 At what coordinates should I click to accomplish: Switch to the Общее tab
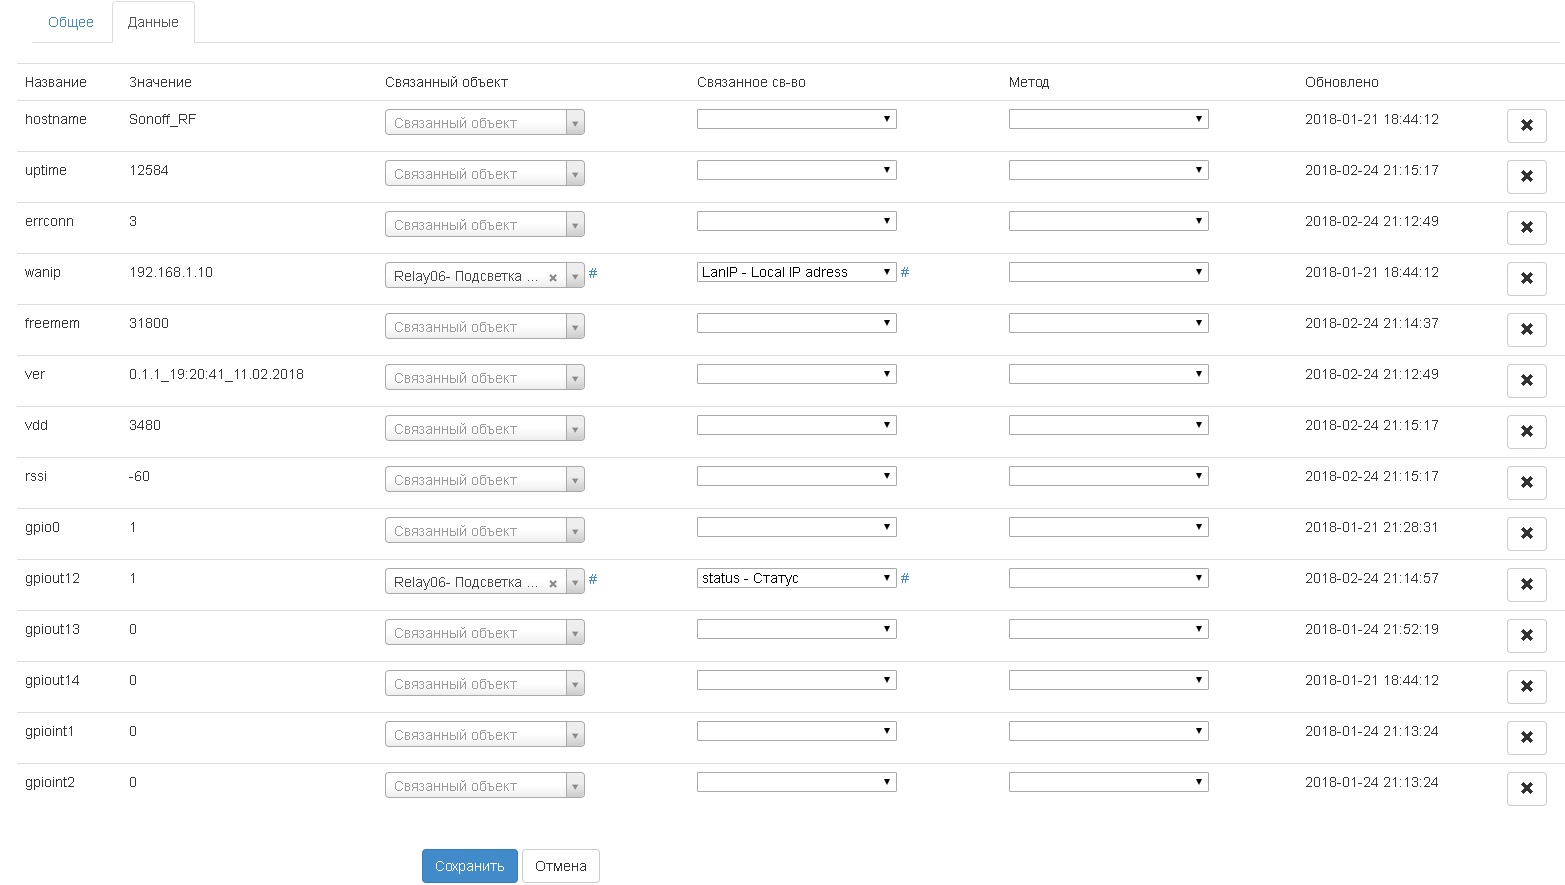click(x=71, y=22)
